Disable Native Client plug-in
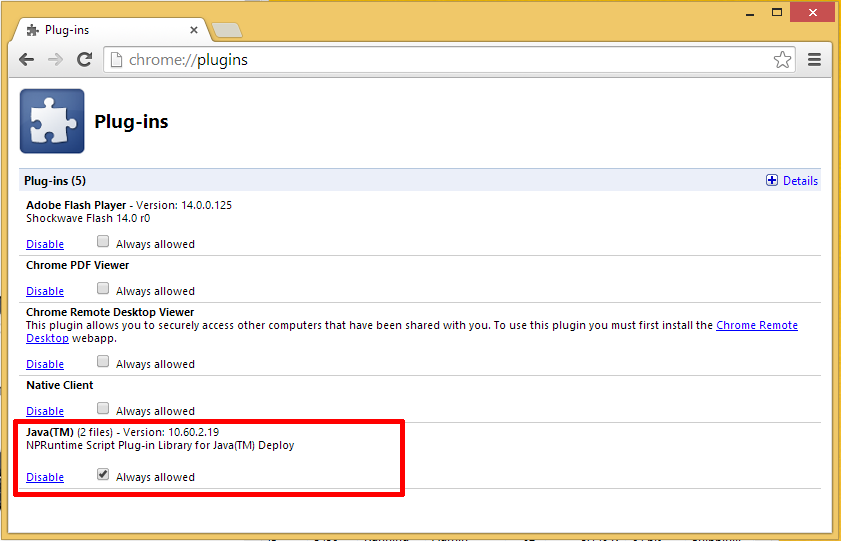This screenshot has height=541, width=841. tap(45, 411)
